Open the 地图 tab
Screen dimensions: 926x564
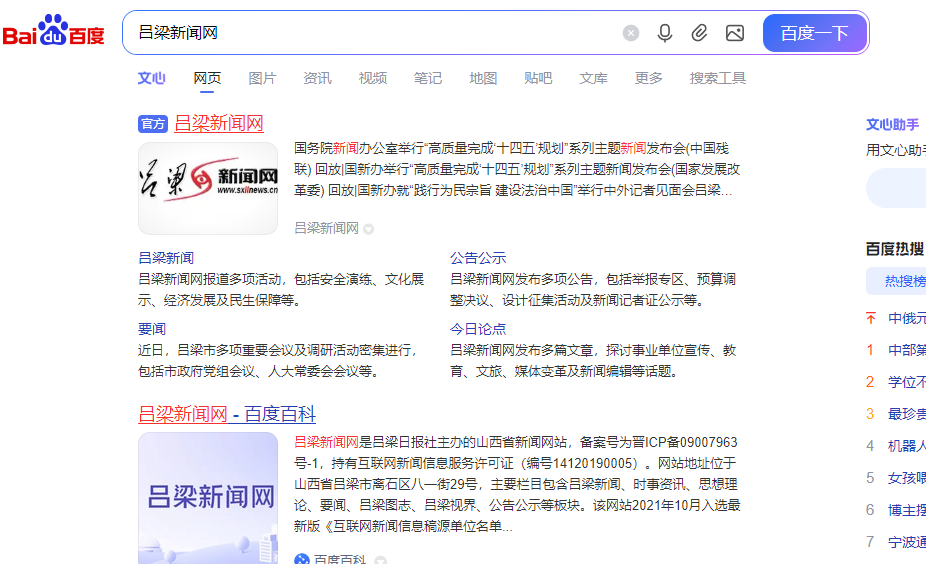pyautogui.click(x=483, y=78)
